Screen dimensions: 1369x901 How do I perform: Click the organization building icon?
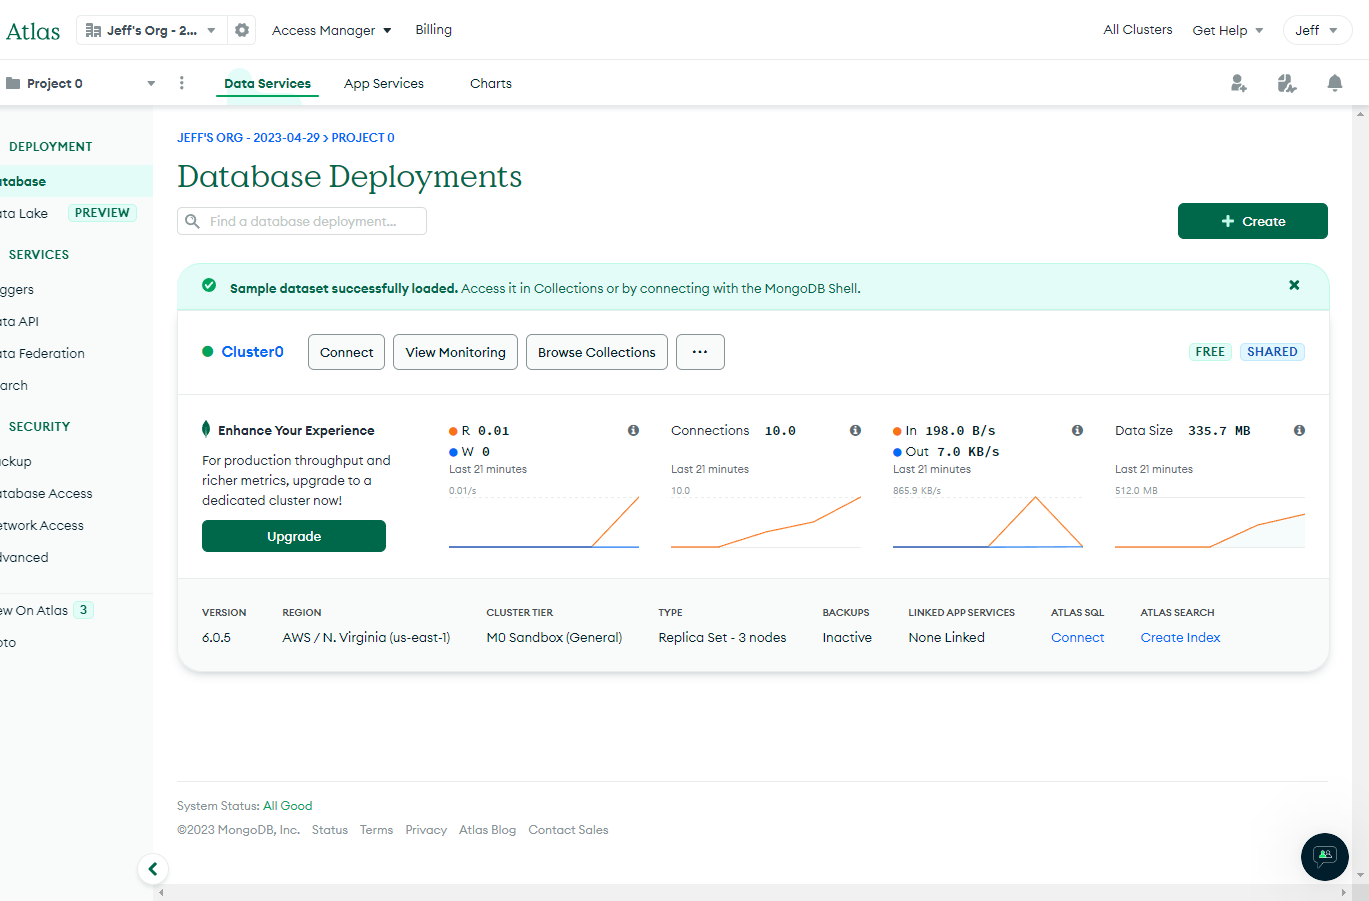[x=93, y=30]
